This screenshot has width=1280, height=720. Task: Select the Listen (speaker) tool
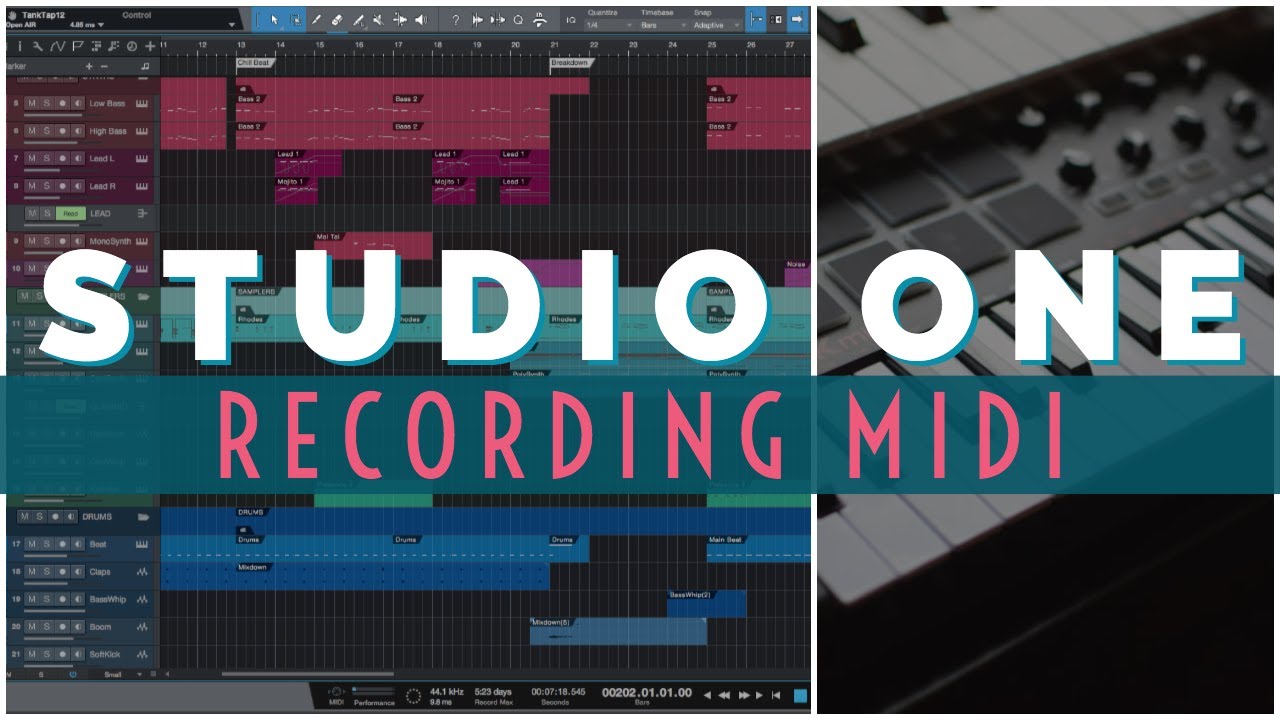pos(420,19)
